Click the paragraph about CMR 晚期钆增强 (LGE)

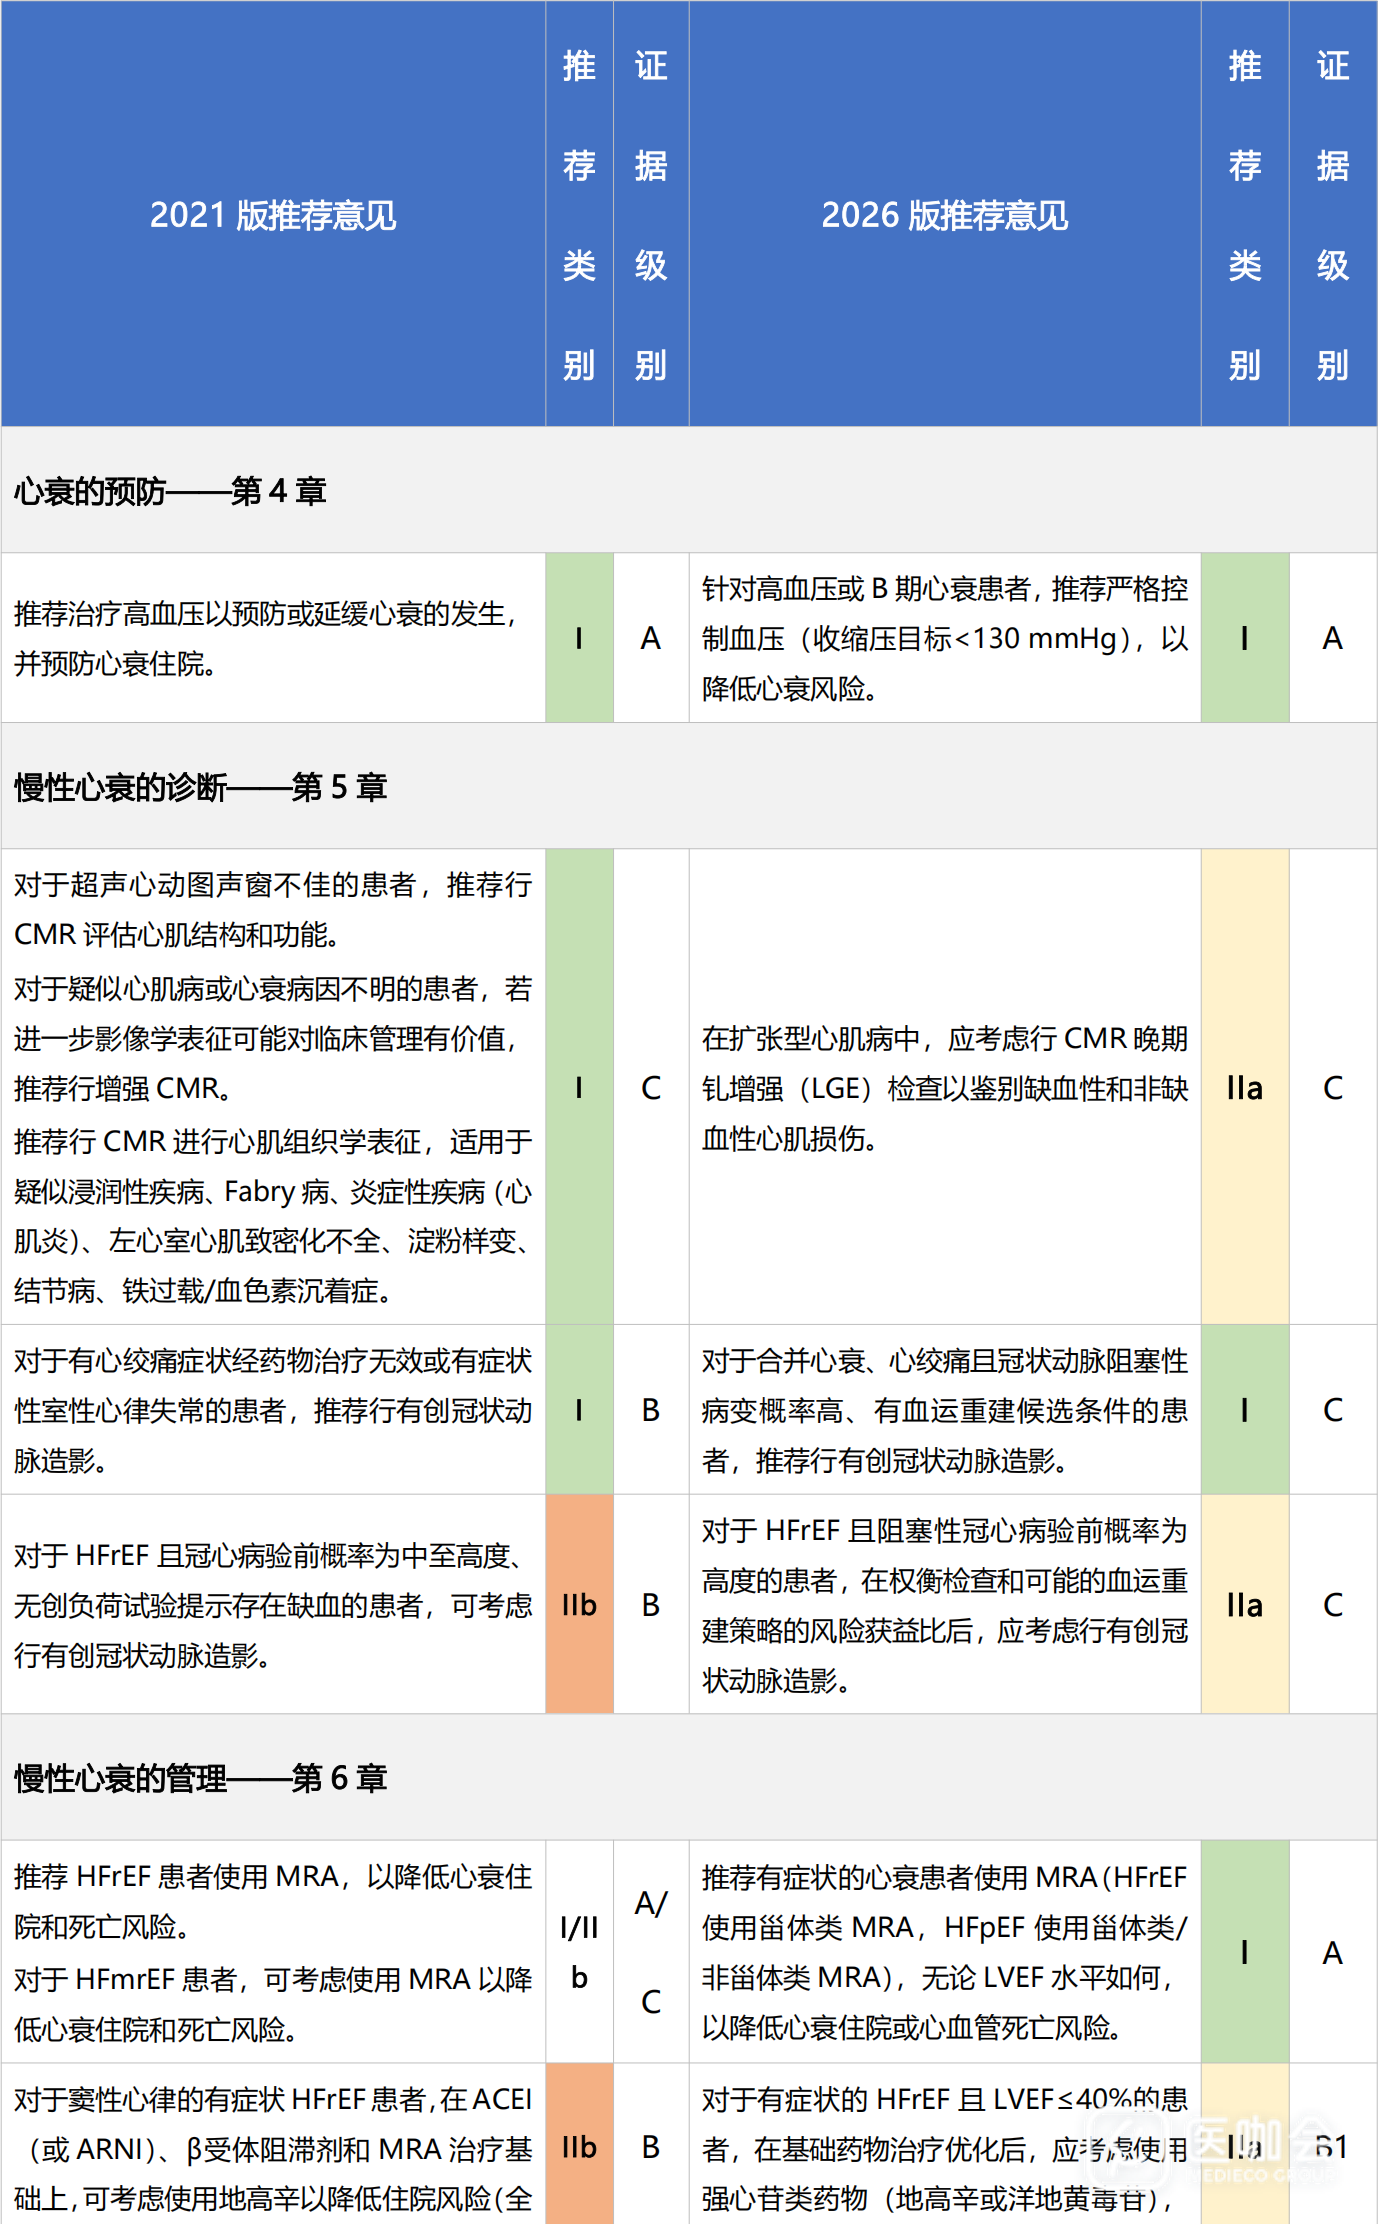coord(945,1088)
